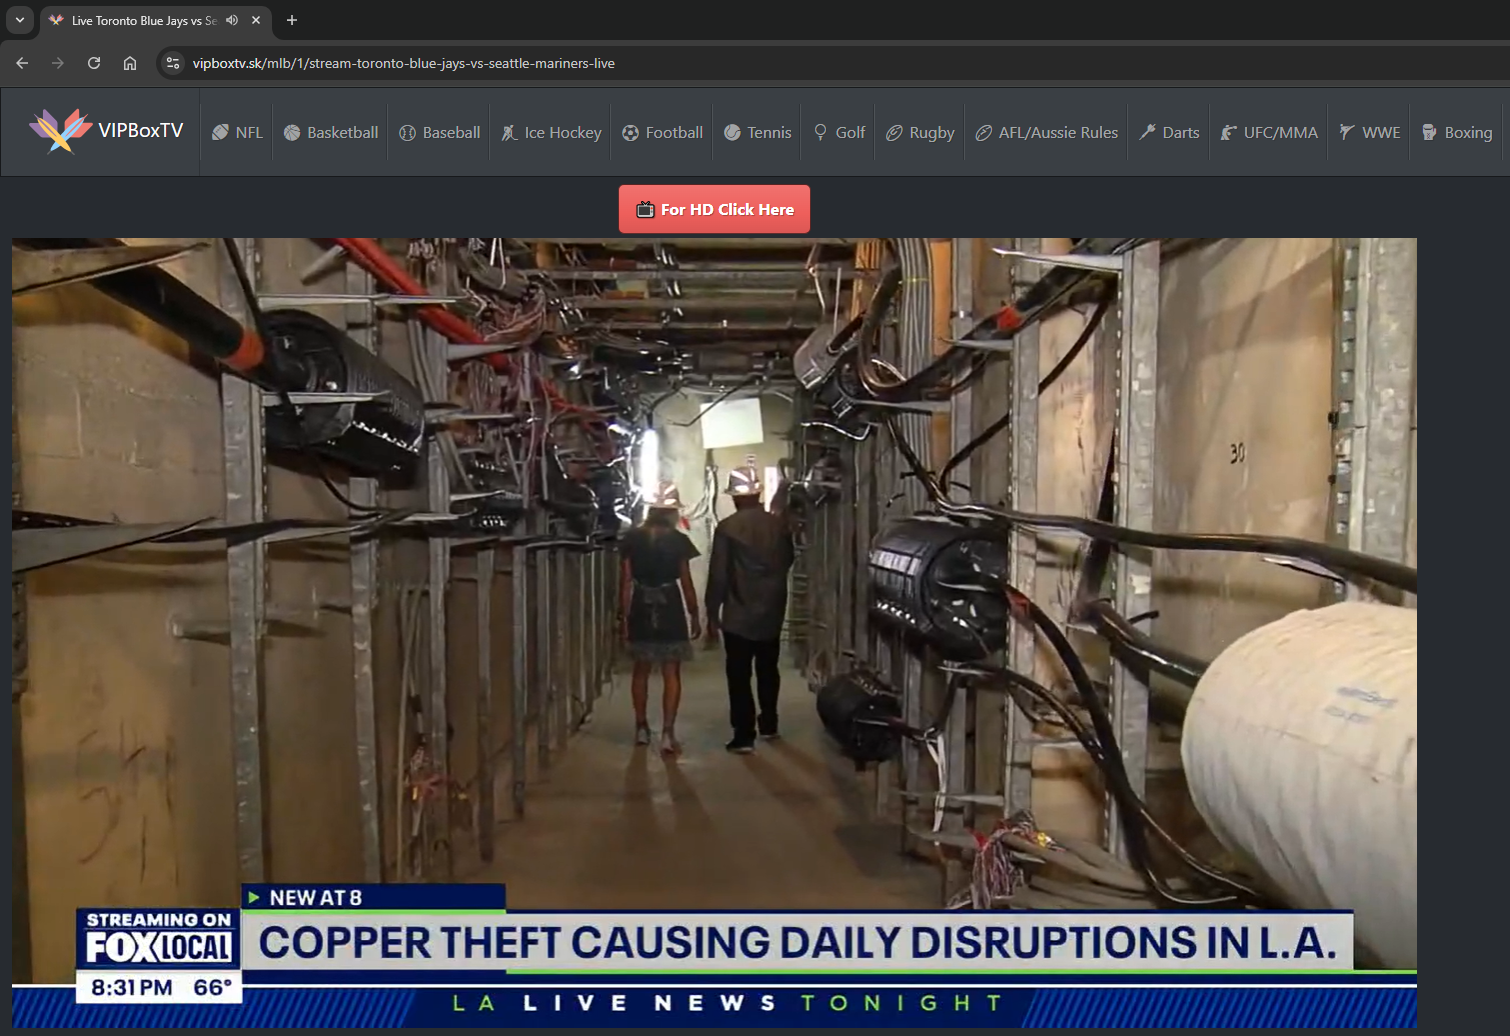Click the VIPBoxTV logo
This screenshot has height=1036, width=1510.
[x=106, y=131]
